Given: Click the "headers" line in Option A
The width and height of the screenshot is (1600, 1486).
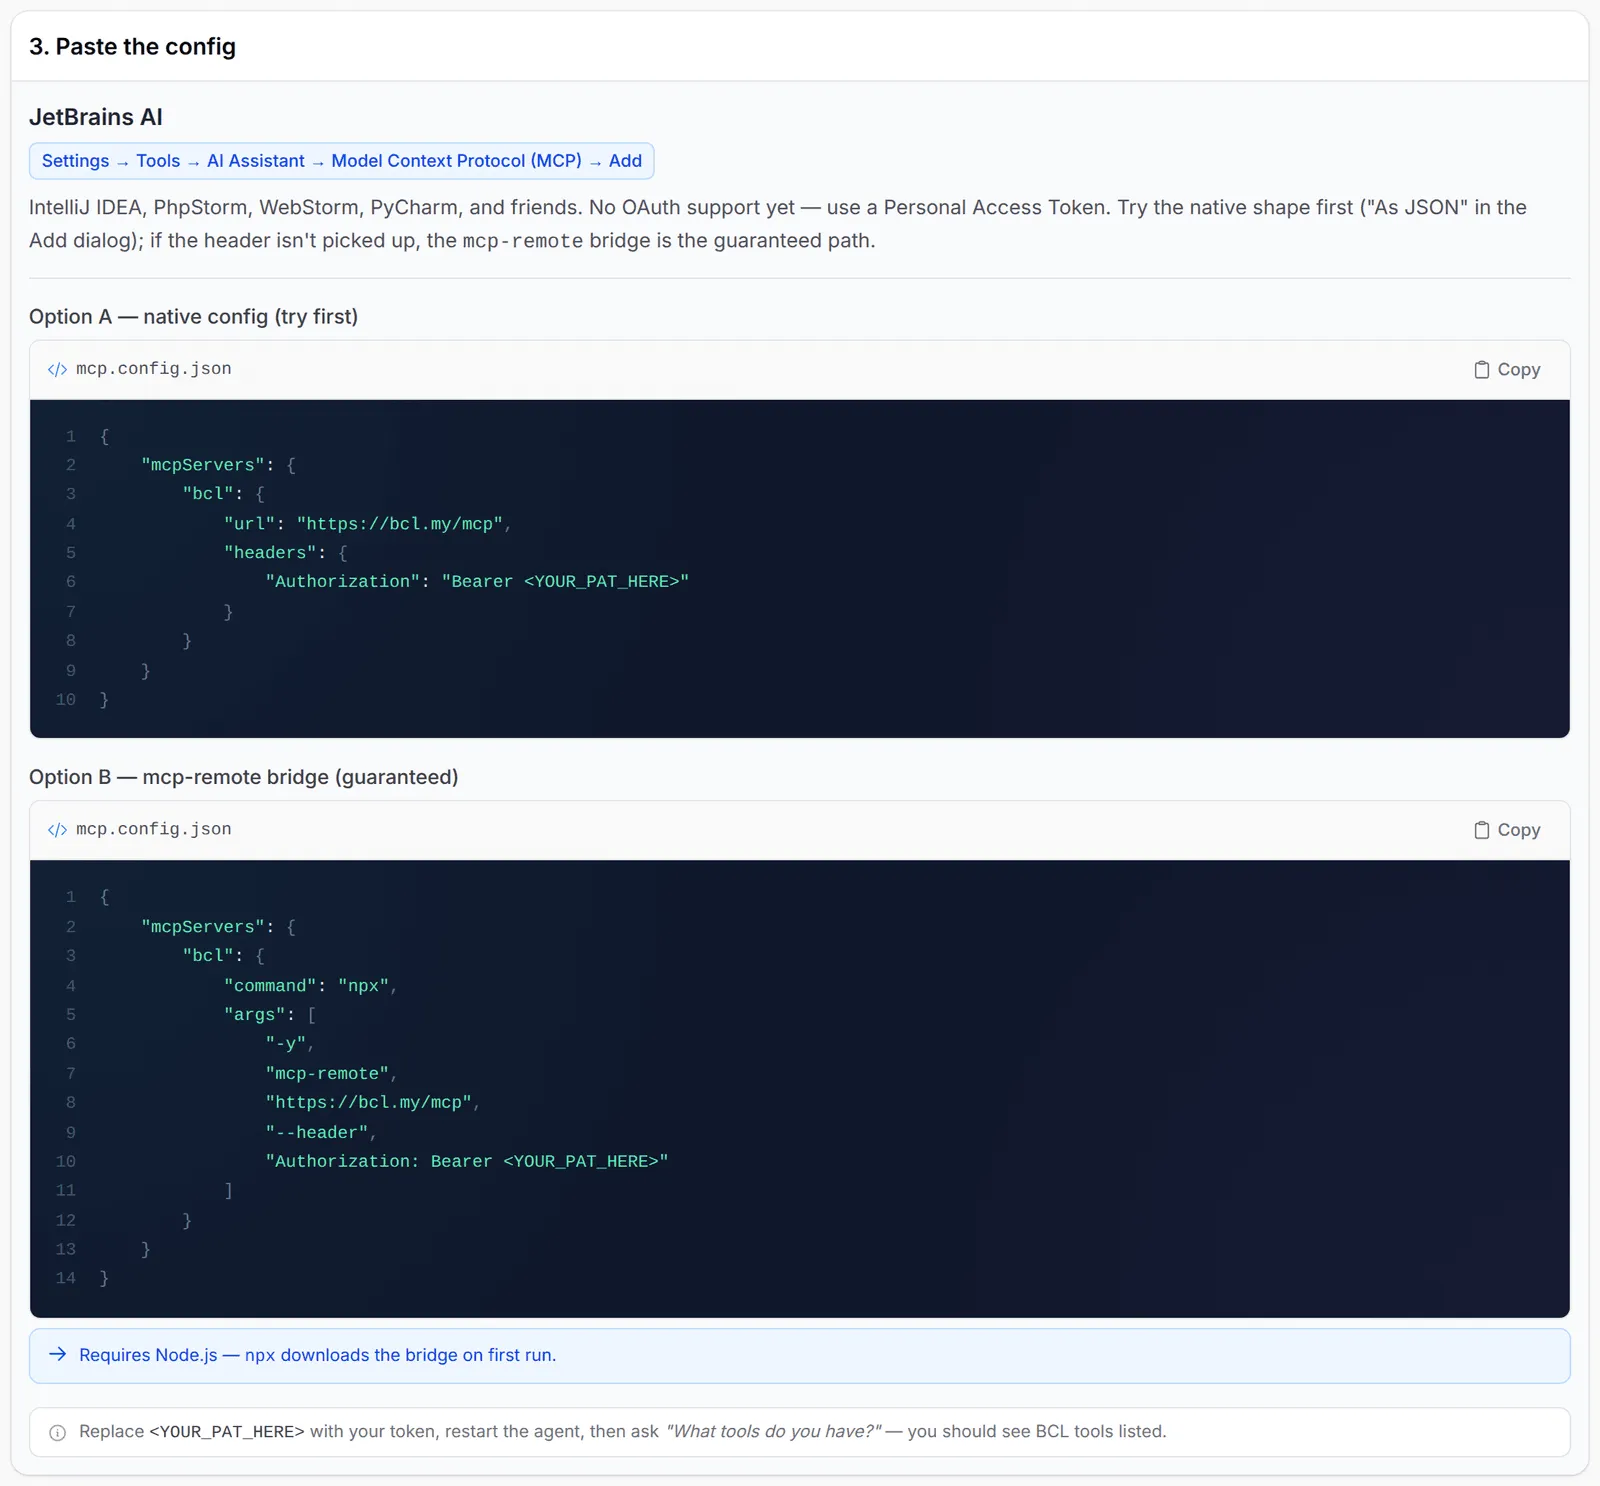Looking at the screenshot, I should pyautogui.click(x=286, y=553).
